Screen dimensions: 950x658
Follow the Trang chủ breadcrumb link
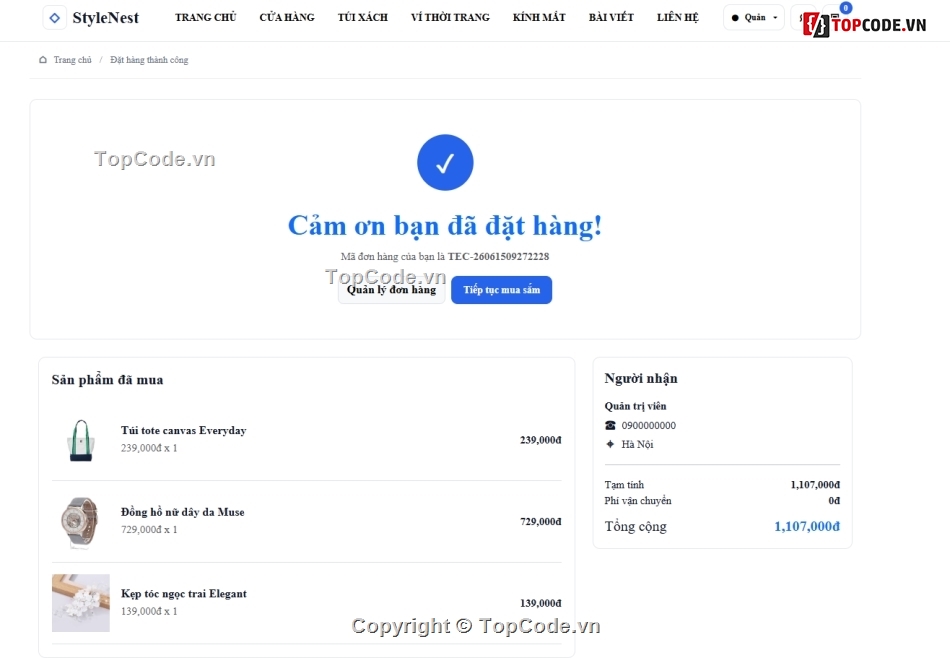[72, 59]
